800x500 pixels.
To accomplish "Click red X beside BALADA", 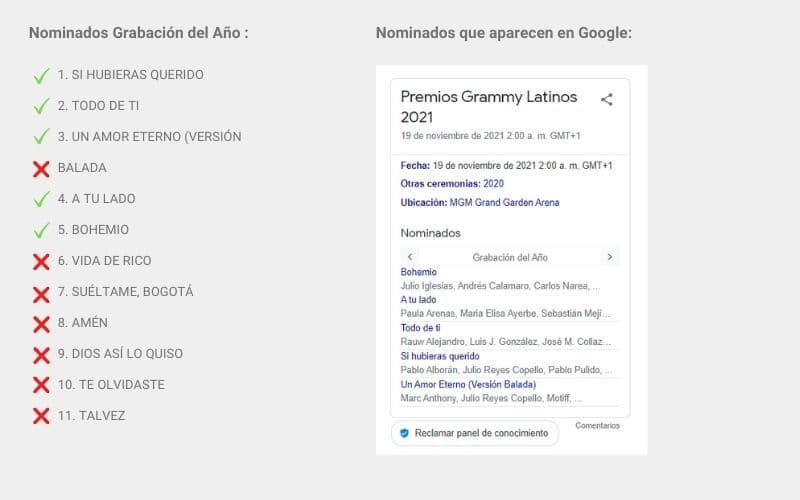I will [x=41, y=168].
